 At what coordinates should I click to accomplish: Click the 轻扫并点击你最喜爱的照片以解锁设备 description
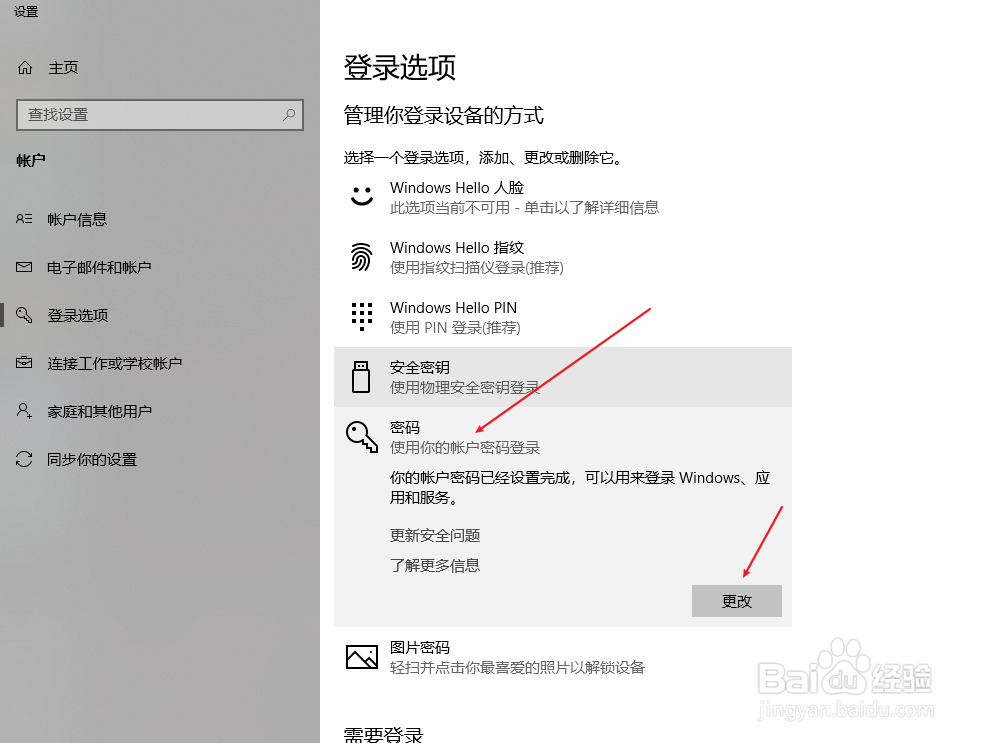click(517, 667)
